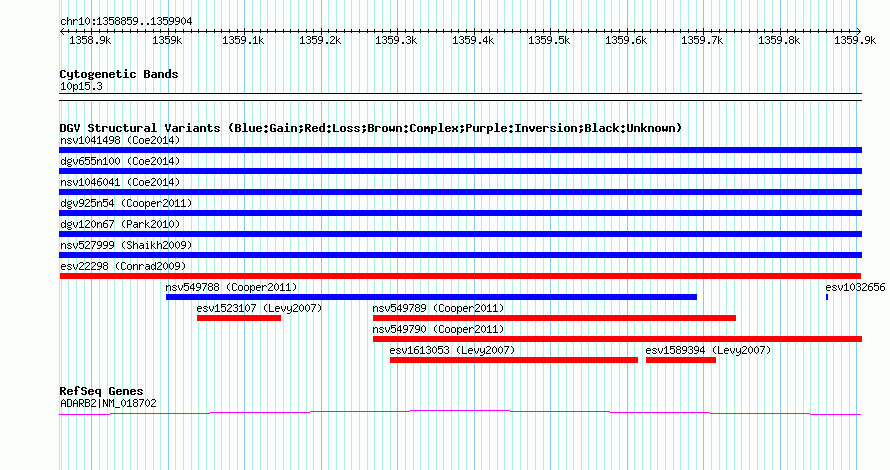Image resolution: width=890 pixels, height=470 pixels.
Task: Open the esv1523107 (Levy2007) red bar
Action: pyautogui.click(x=239, y=318)
